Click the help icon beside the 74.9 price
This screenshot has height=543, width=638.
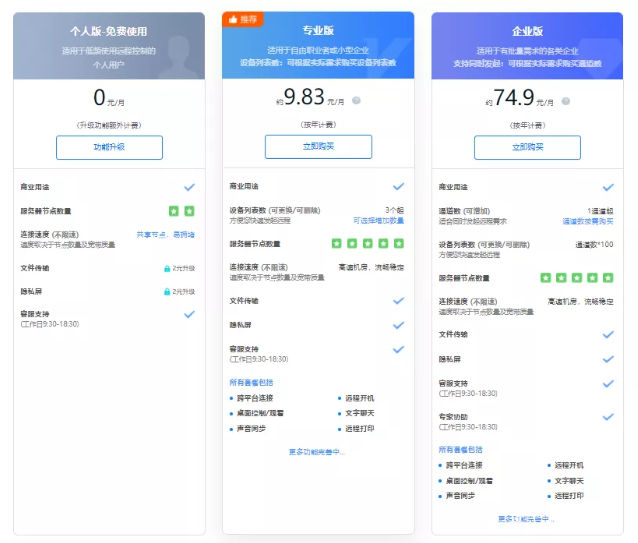[567, 101]
